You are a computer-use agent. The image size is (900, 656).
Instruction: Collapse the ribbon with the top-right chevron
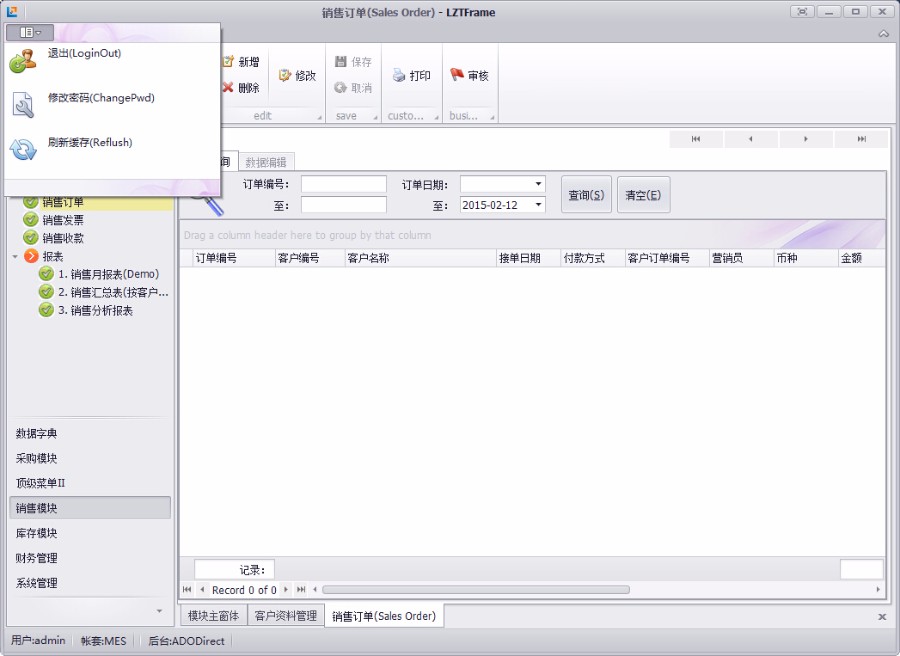[x=883, y=34]
